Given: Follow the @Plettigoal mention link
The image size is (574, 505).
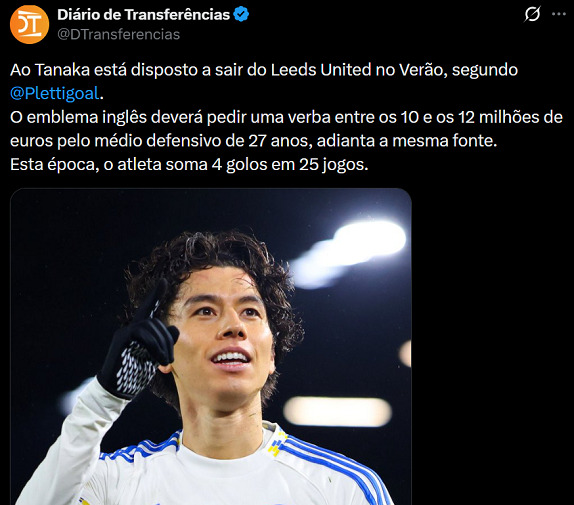Looking at the screenshot, I should click(x=55, y=93).
